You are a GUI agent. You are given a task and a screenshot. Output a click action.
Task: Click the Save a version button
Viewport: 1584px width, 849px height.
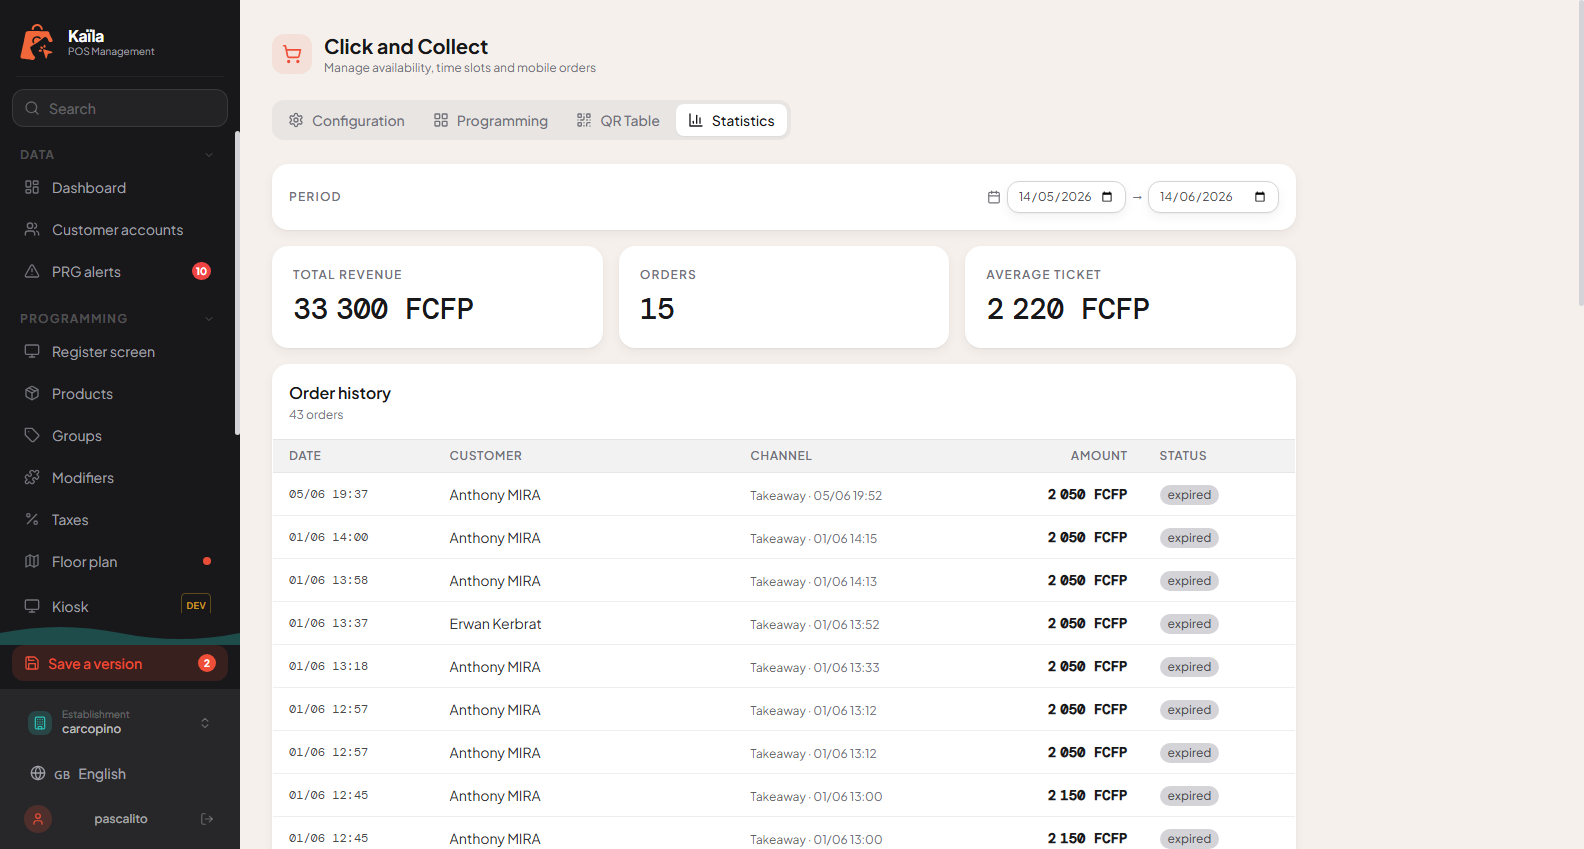tap(120, 663)
